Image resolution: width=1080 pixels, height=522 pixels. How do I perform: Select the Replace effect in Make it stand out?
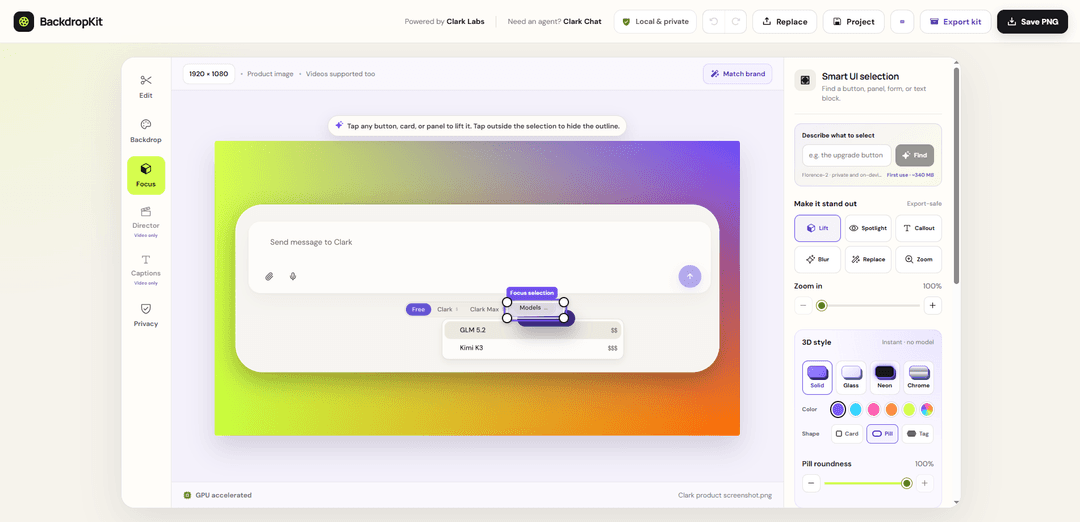(868, 260)
